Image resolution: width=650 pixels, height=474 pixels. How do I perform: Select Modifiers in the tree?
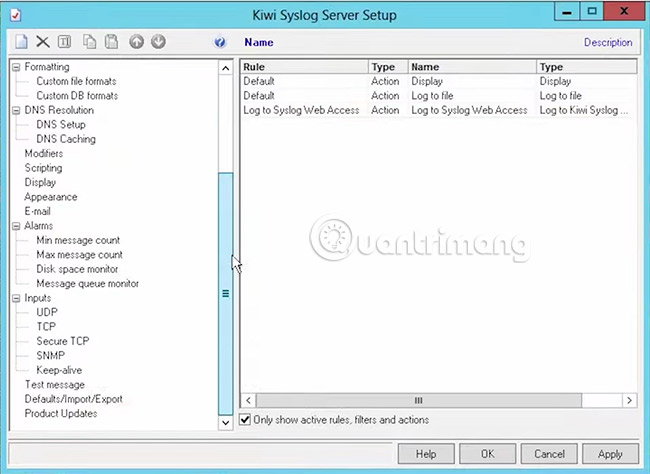tap(44, 153)
